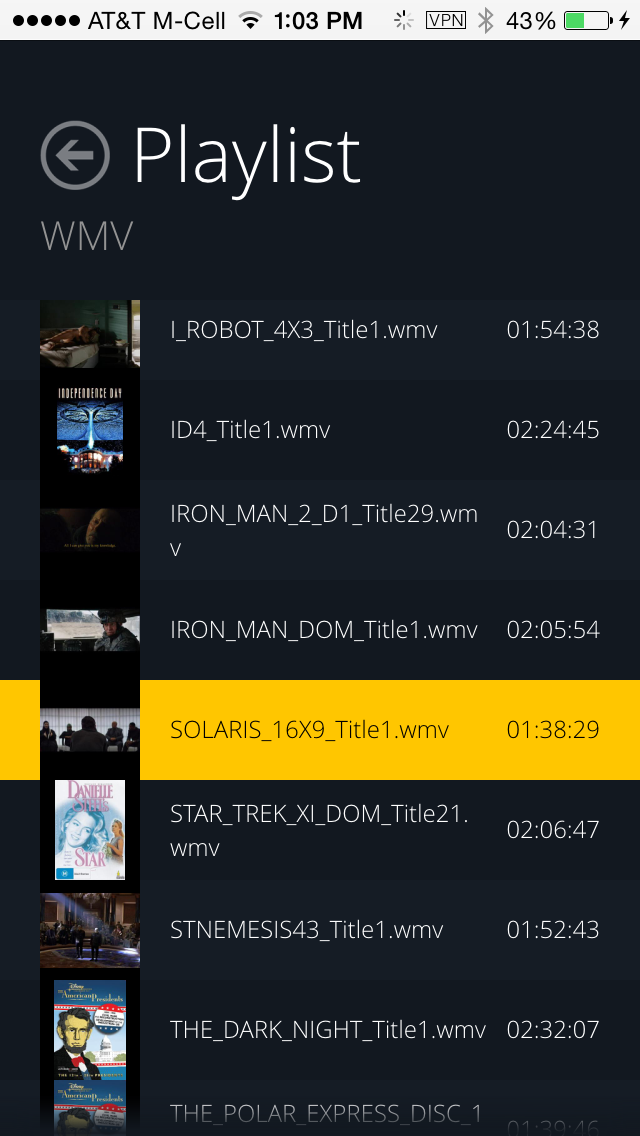
Task: Tap the back arrow icon
Action: coord(75,155)
